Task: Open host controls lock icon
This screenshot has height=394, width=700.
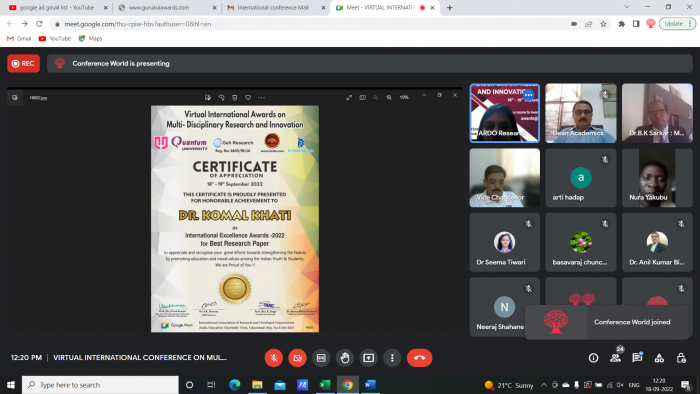Action: click(x=681, y=358)
